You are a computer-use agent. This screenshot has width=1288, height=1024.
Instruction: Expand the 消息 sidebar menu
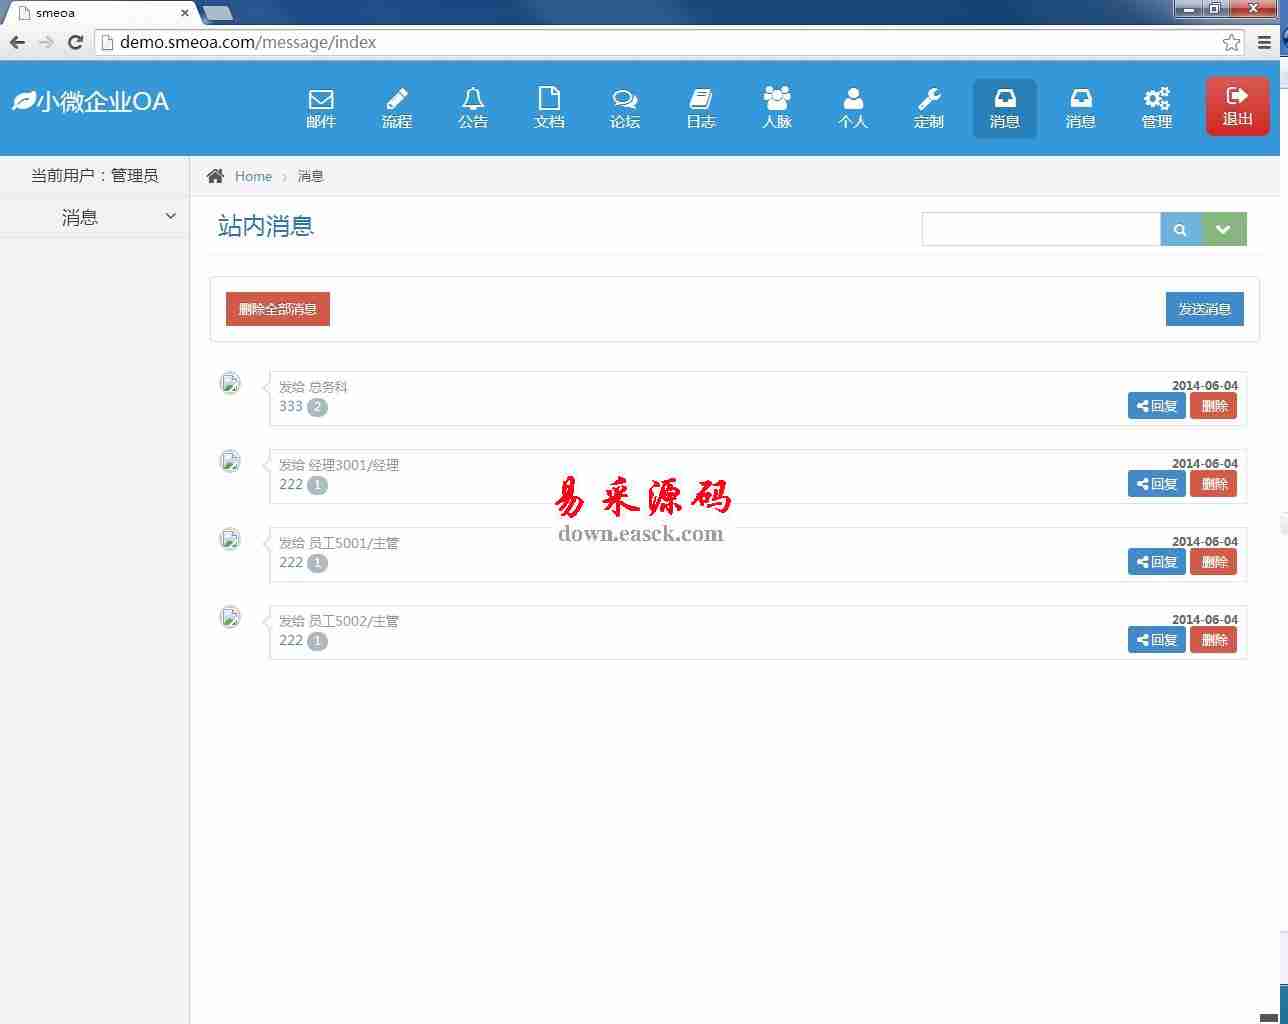click(95, 217)
